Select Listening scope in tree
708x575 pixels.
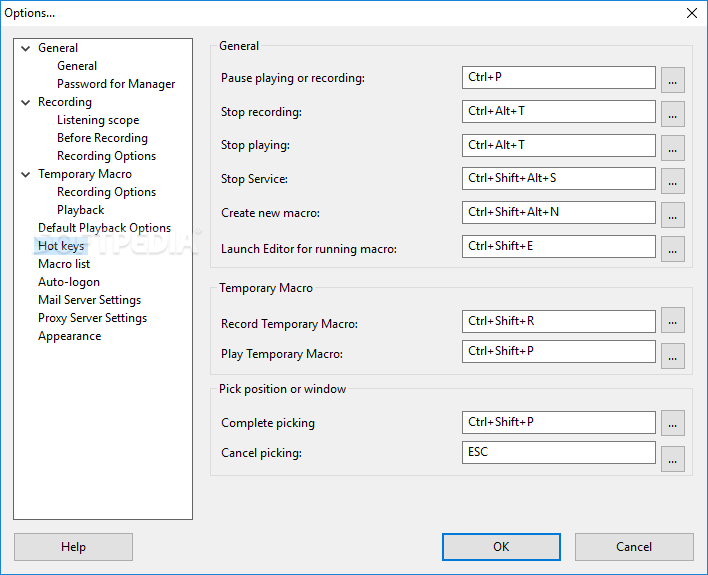point(98,120)
